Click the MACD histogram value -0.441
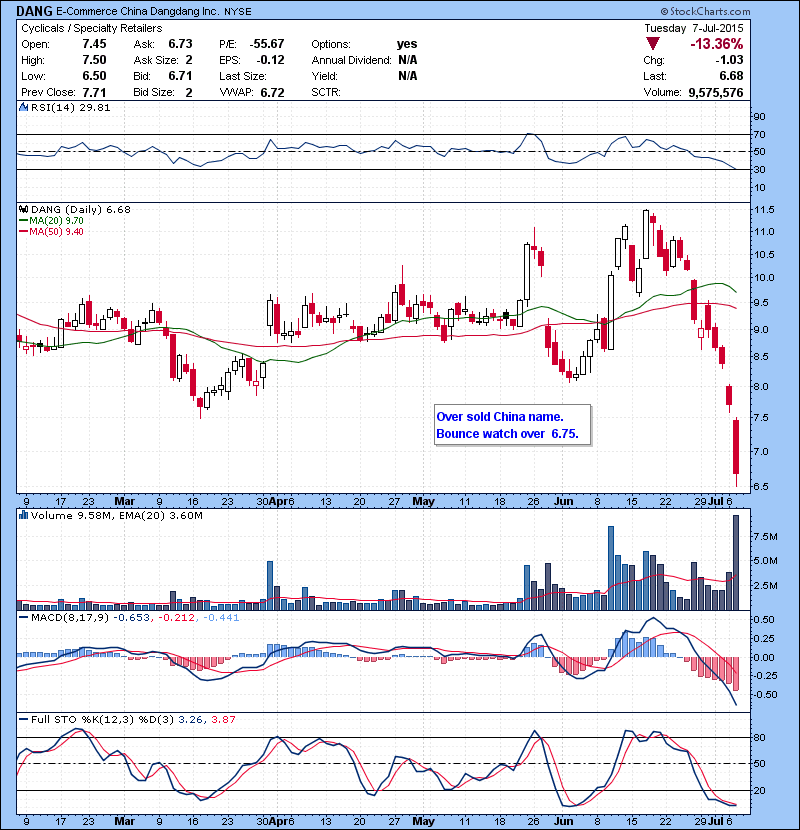This screenshot has width=800, height=830. [x=220, y=618]
